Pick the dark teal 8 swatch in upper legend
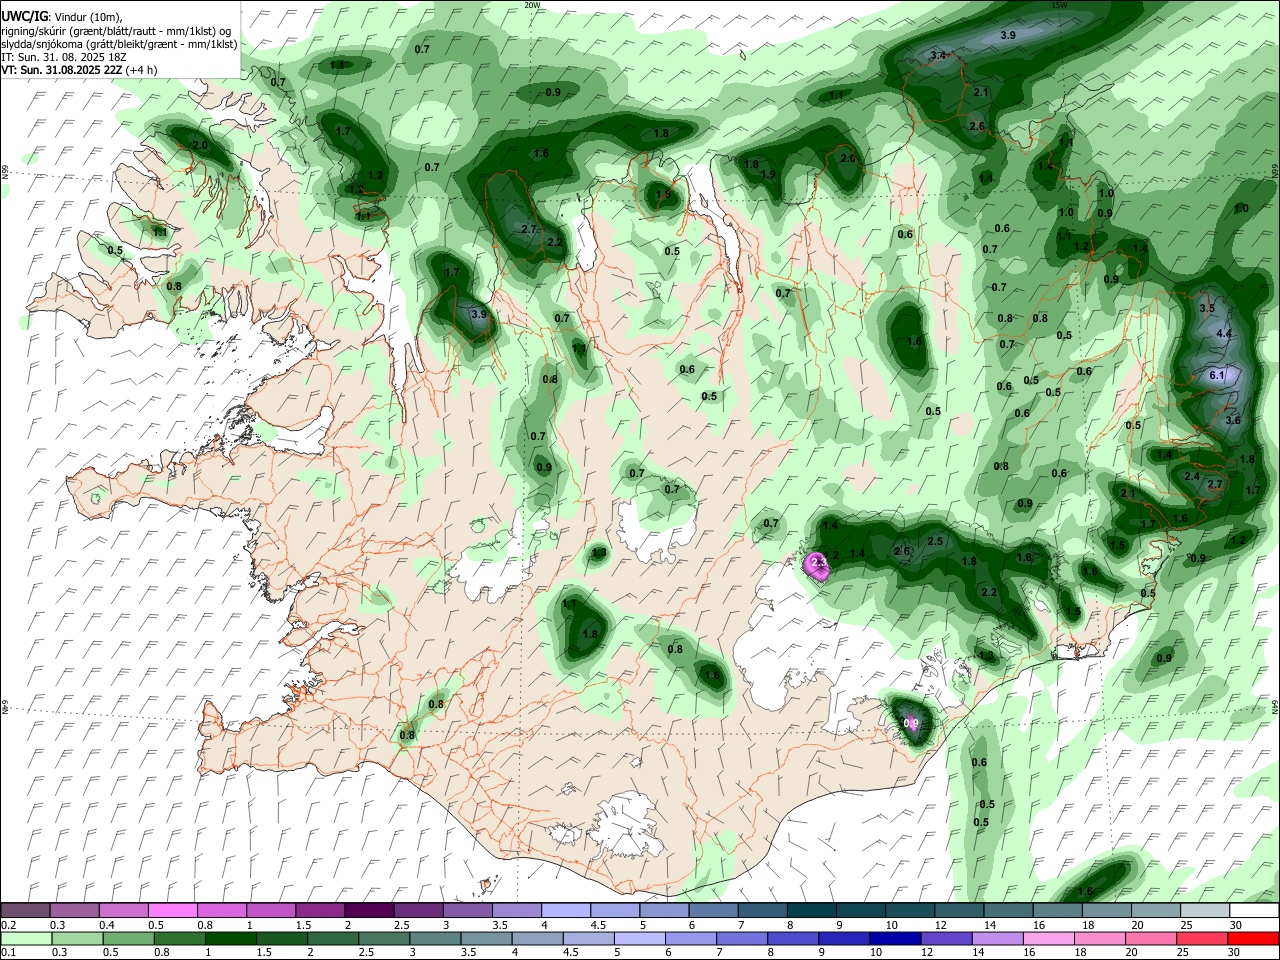Viewport: 1280px width, 960px height. click(811, 911)
